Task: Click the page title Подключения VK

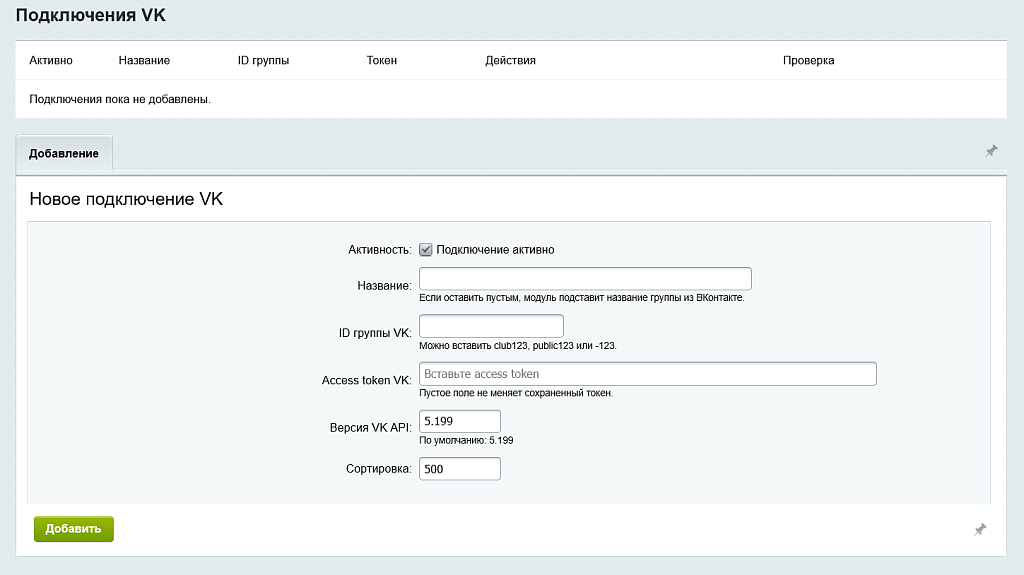Action: (91, 15)
